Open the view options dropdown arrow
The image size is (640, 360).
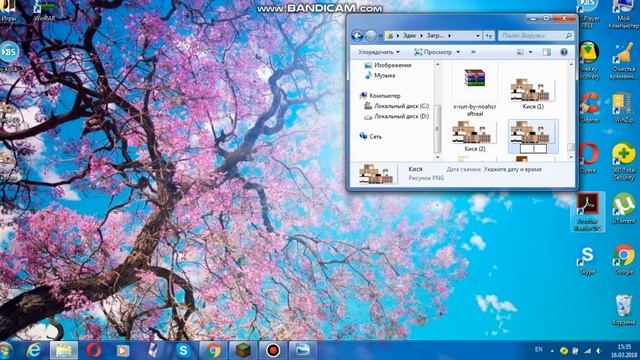tap(530, 52)
